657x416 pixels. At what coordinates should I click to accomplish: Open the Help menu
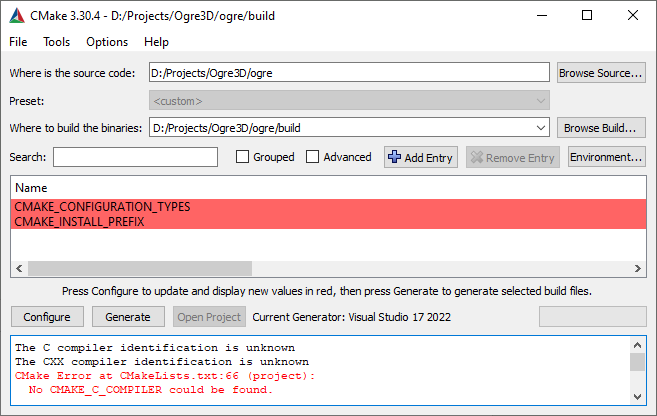(x=156, y=42)
